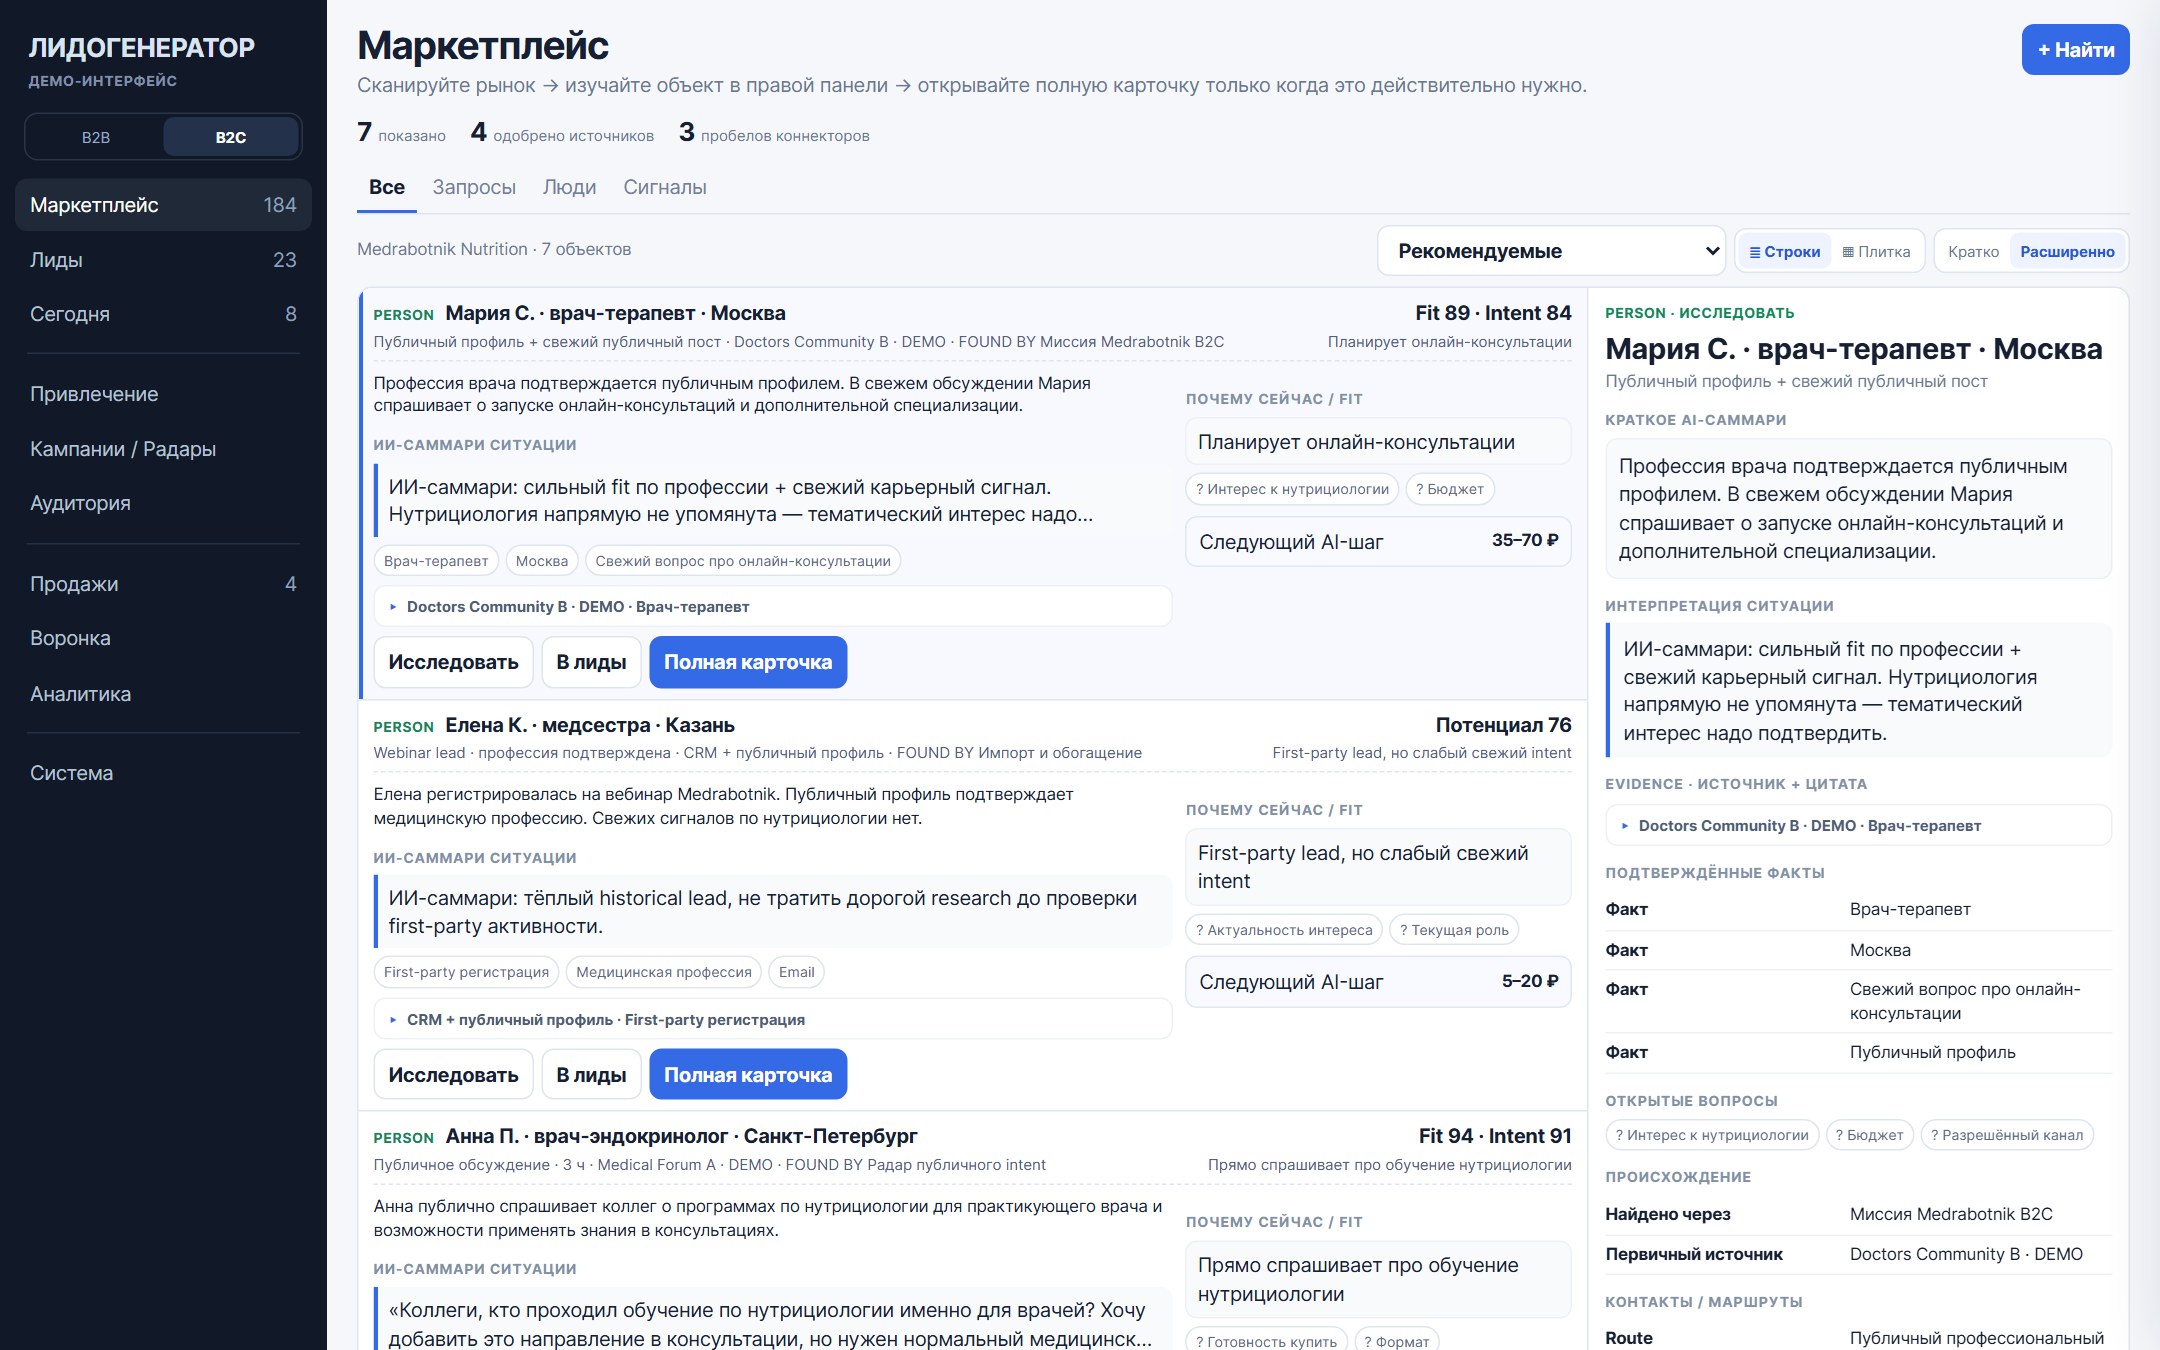Click Следующий AI-шаг 5–20 ₽ box
This screenshot has width=2160, height=1350.
pyautogui.click(x=1378, y=982)
